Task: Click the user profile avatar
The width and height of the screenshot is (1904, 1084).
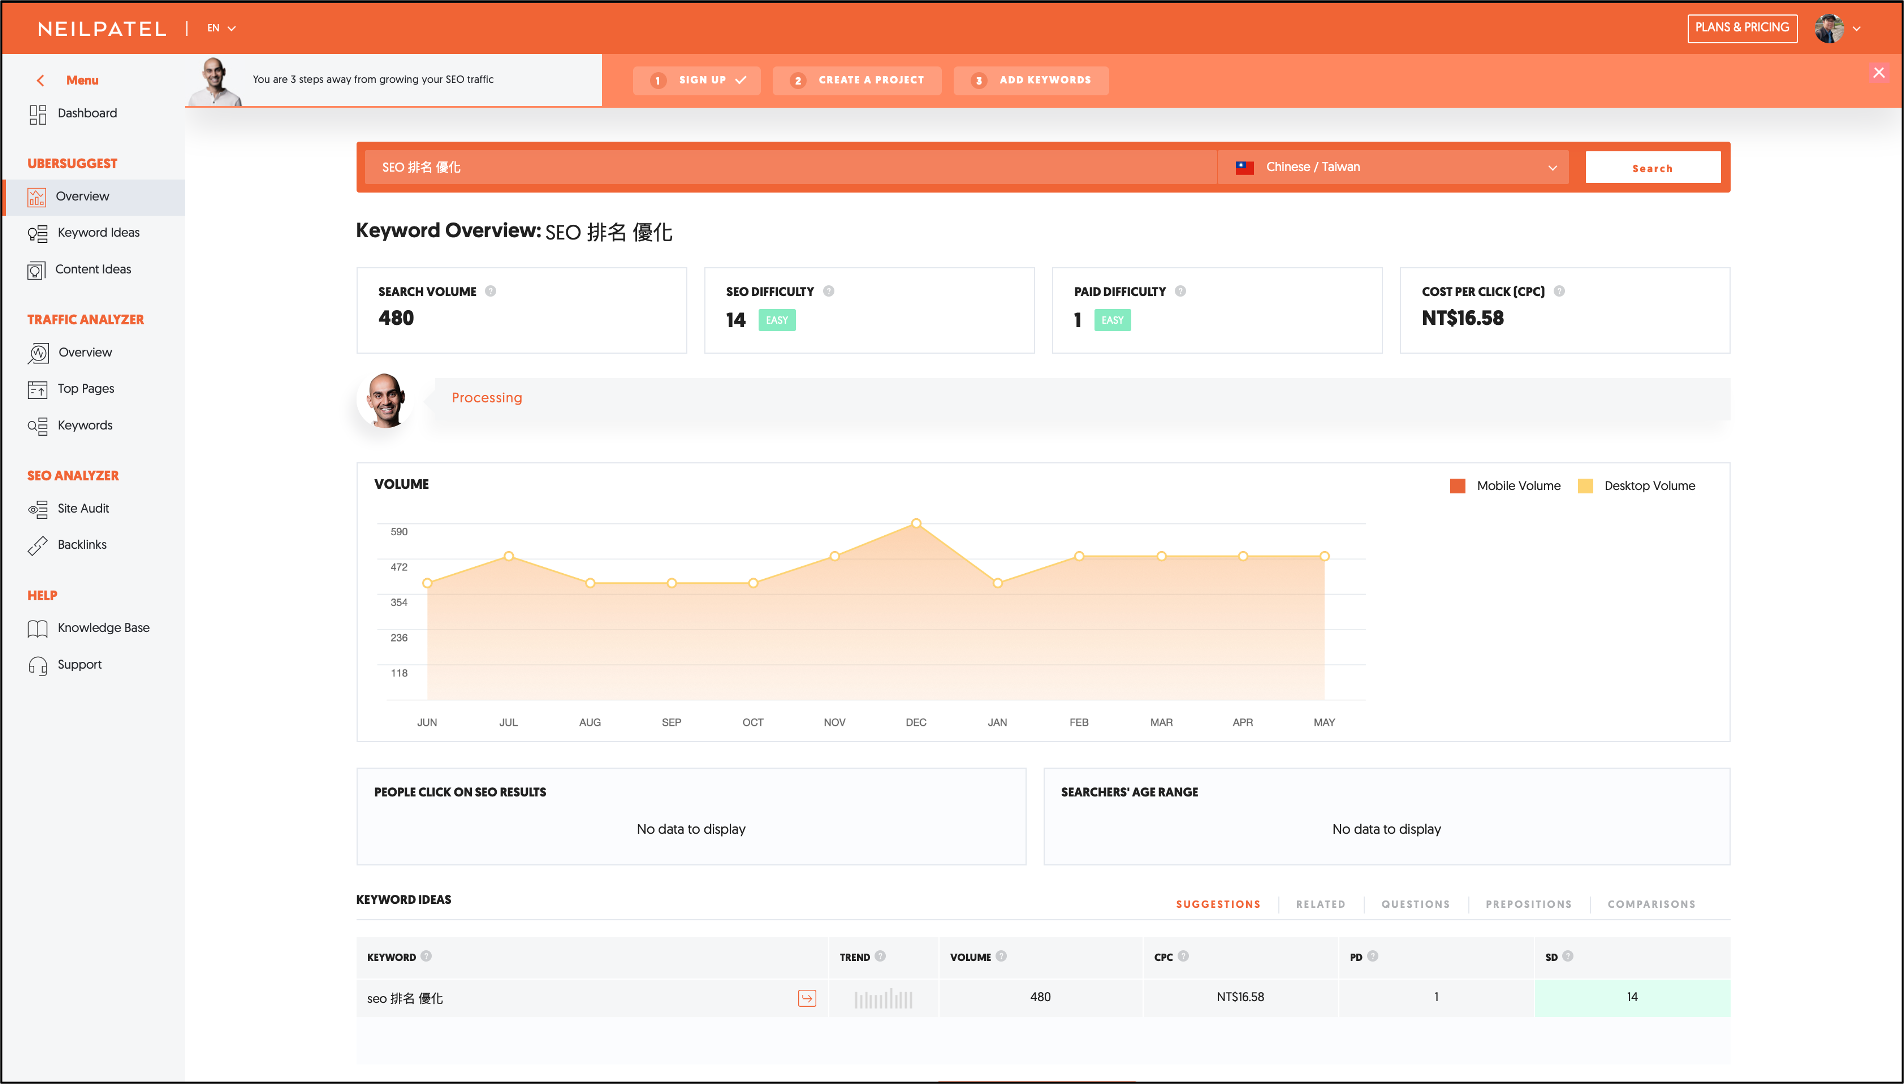Action: click(1829, 28)
